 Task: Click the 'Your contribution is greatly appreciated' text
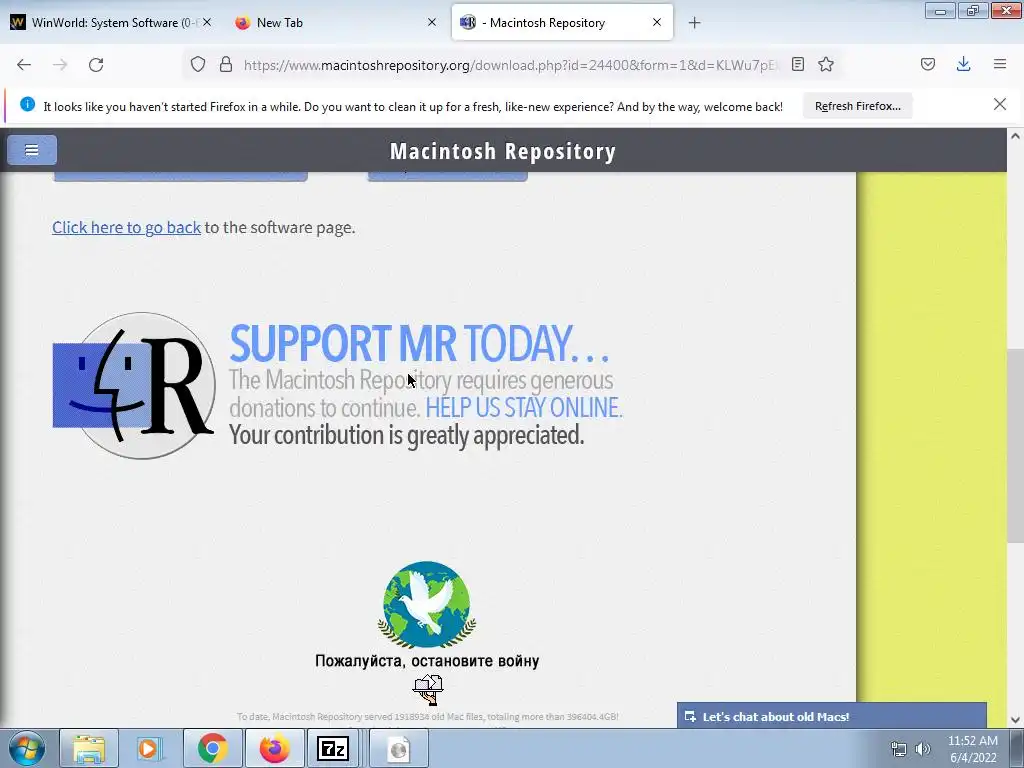coord(406,436)
